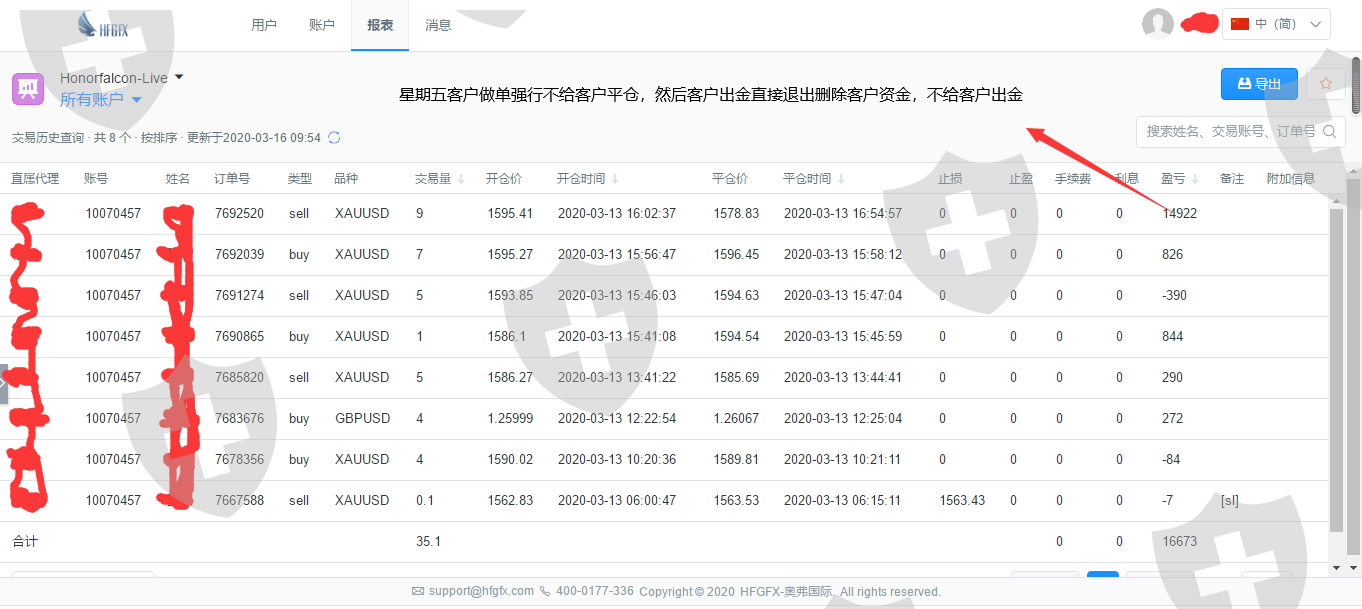1362x609 pixels.
Task: Click the purple report presentation icon
Action: pyautogui.click(x=27, y=89)
